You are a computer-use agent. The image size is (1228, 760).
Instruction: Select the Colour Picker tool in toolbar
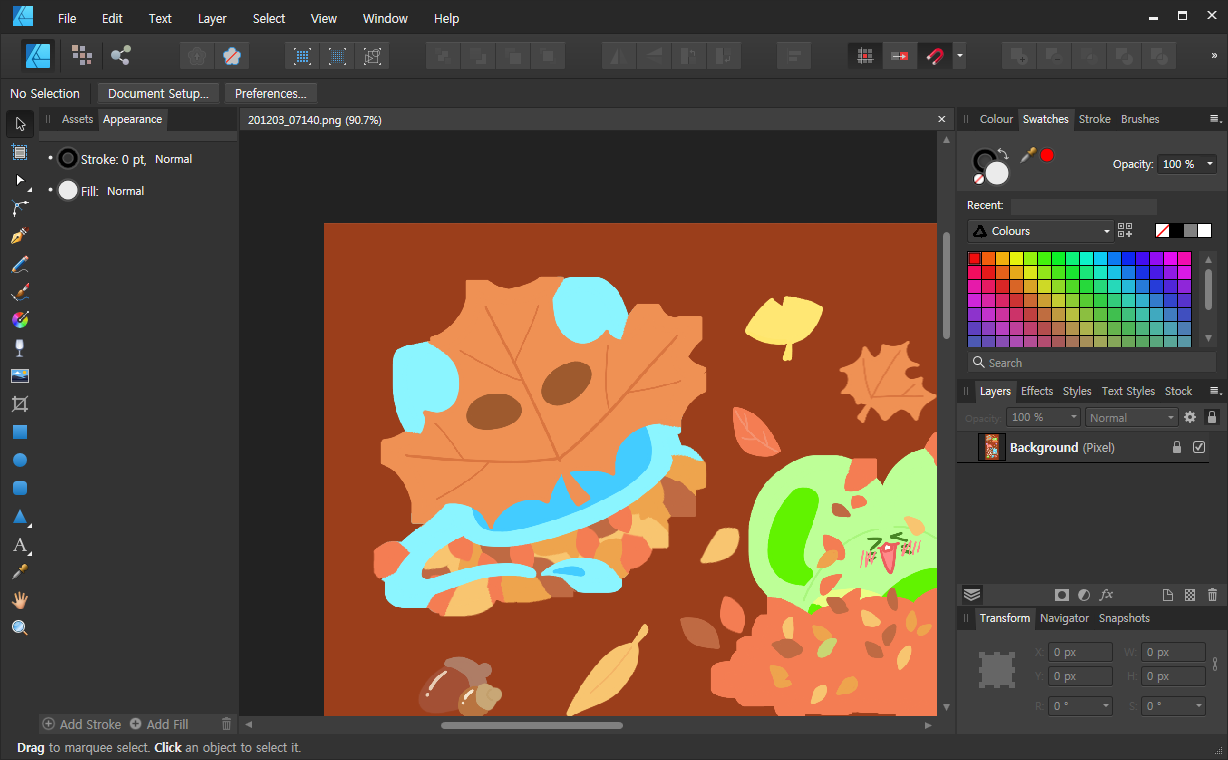coord(20,572)
